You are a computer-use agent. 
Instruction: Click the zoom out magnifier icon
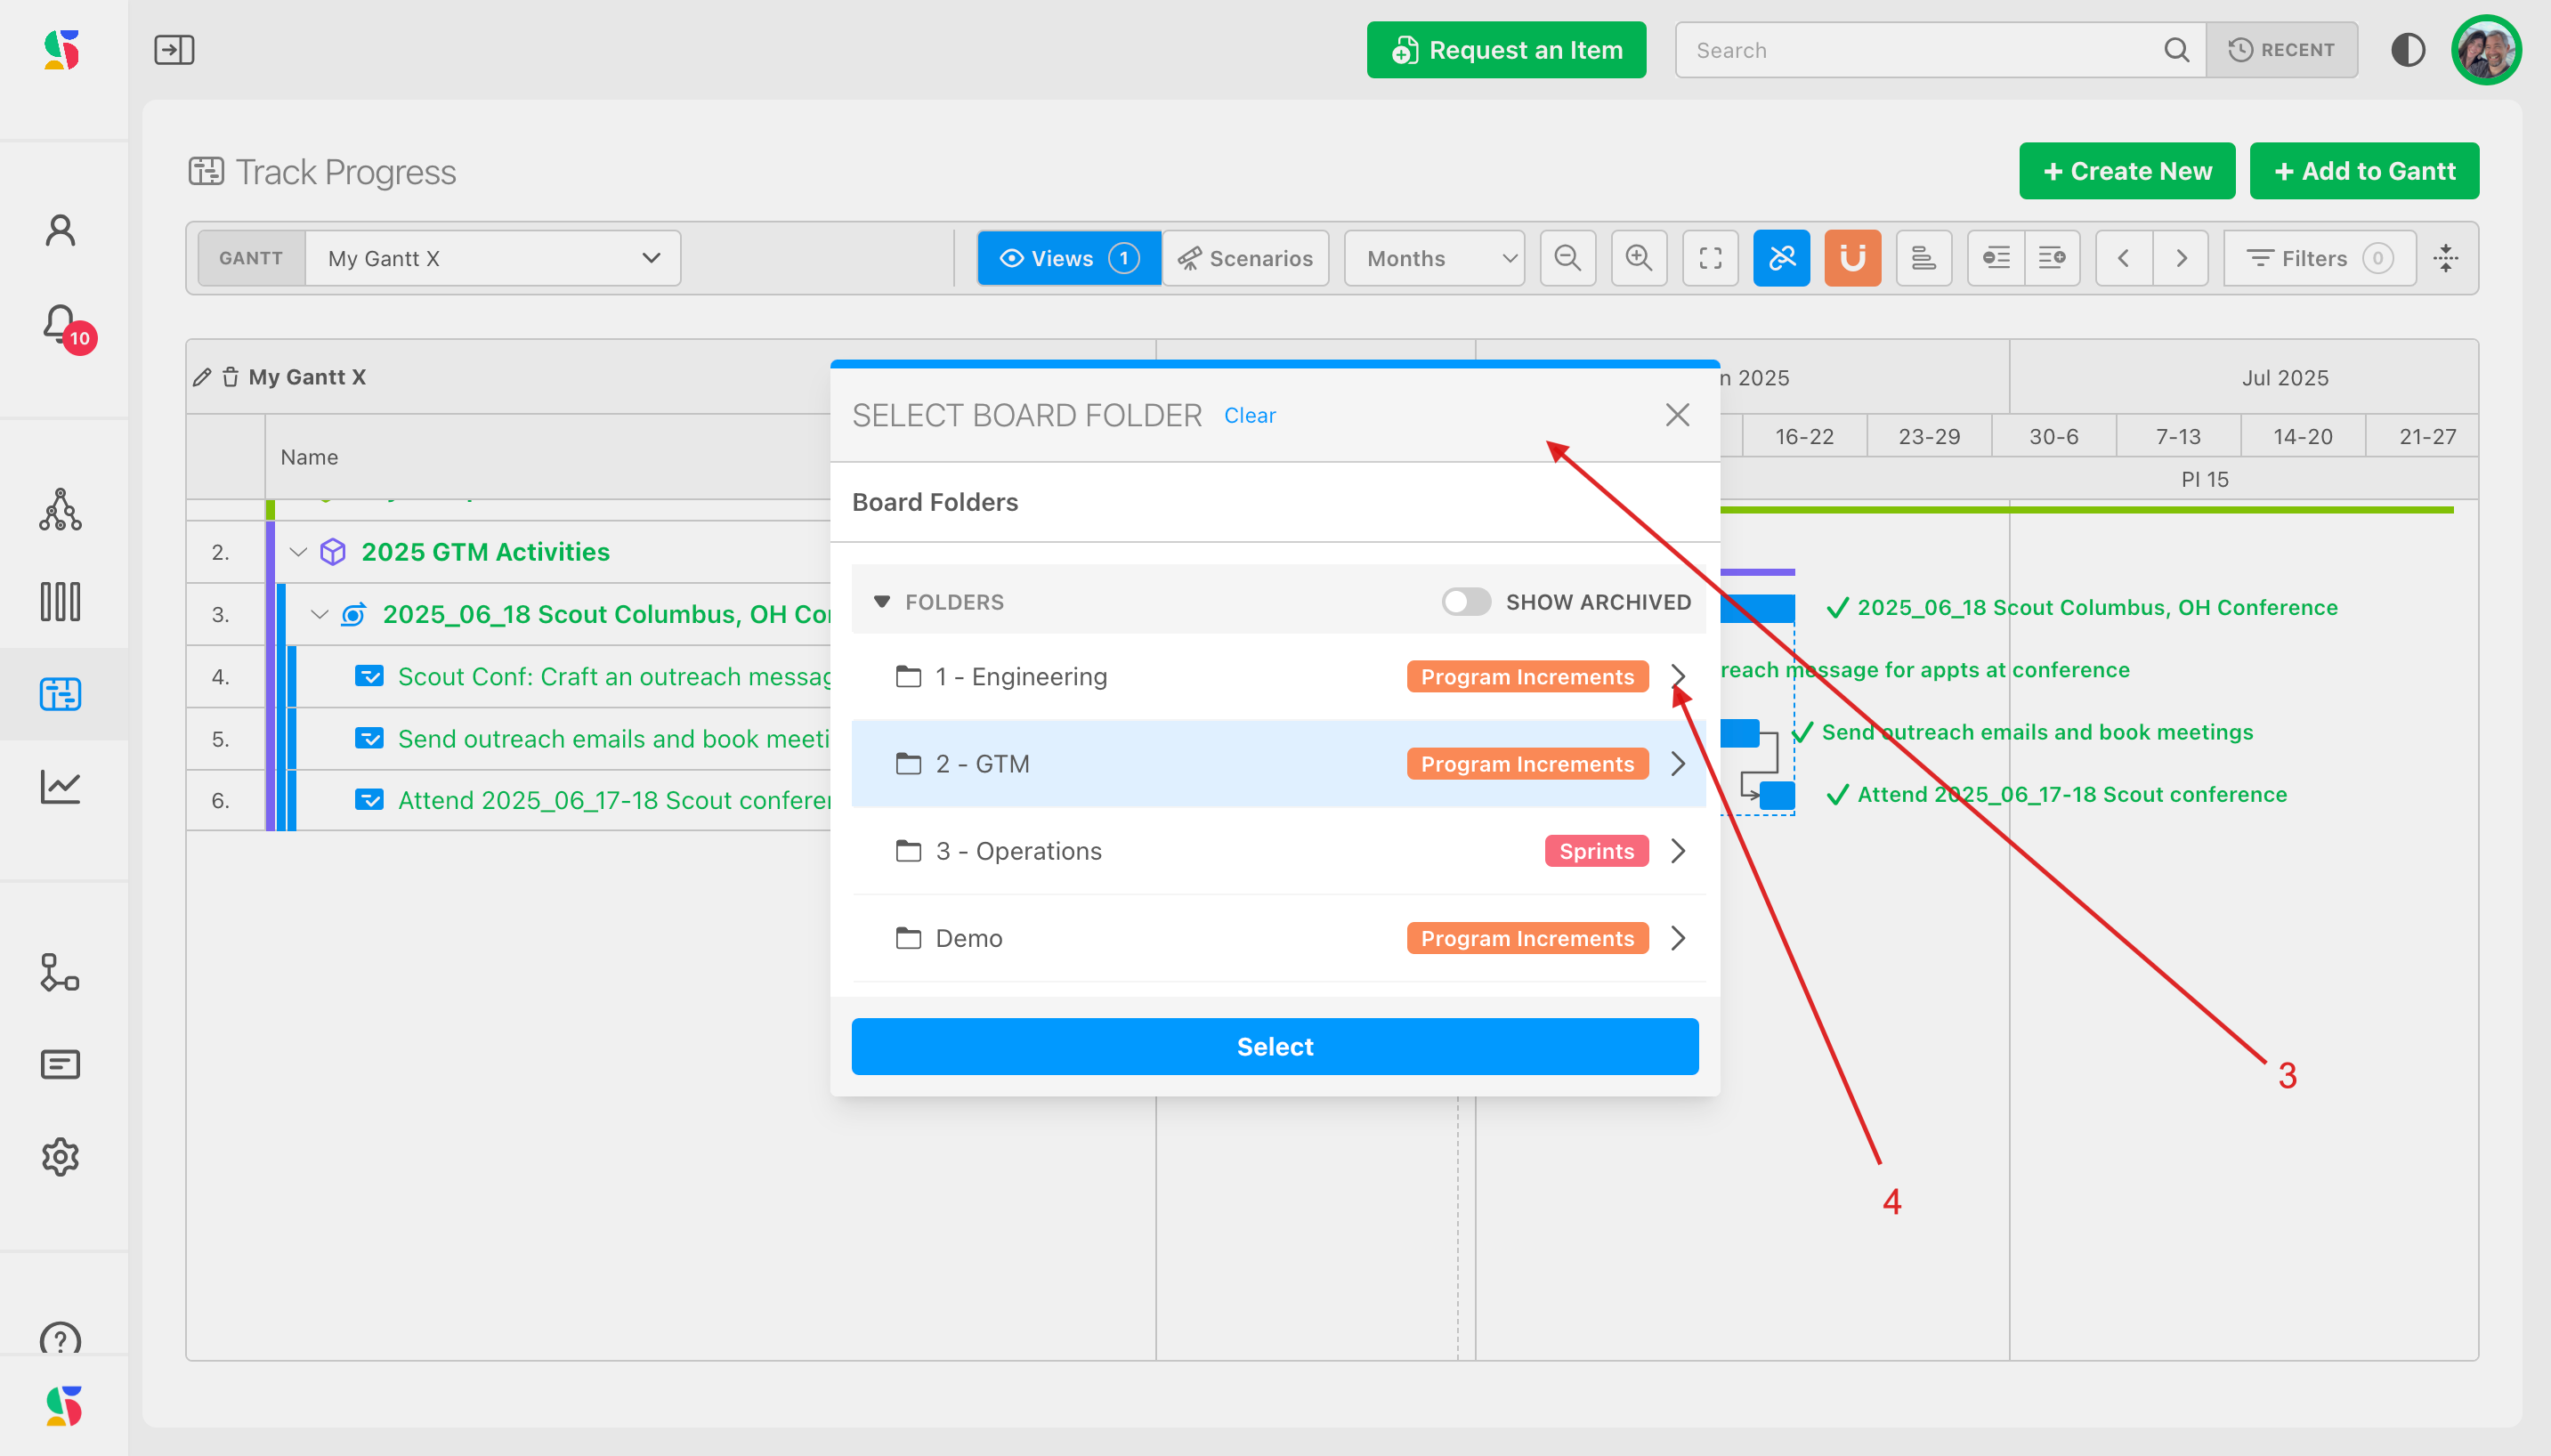tap(1567, 258)
